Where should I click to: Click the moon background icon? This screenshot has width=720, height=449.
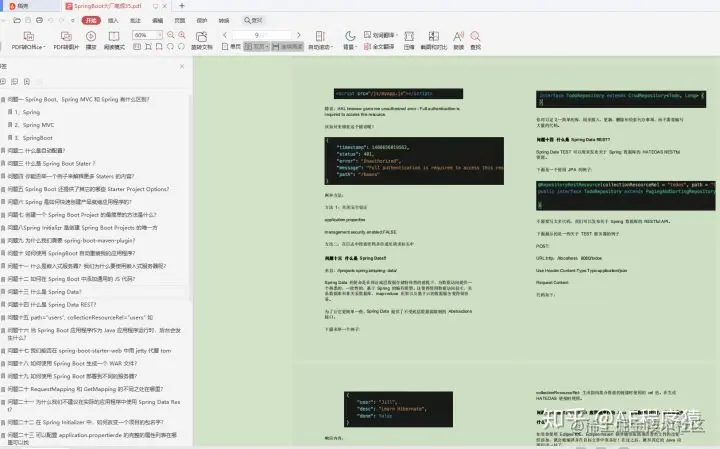pyautogui.click(x=350, y=36)
